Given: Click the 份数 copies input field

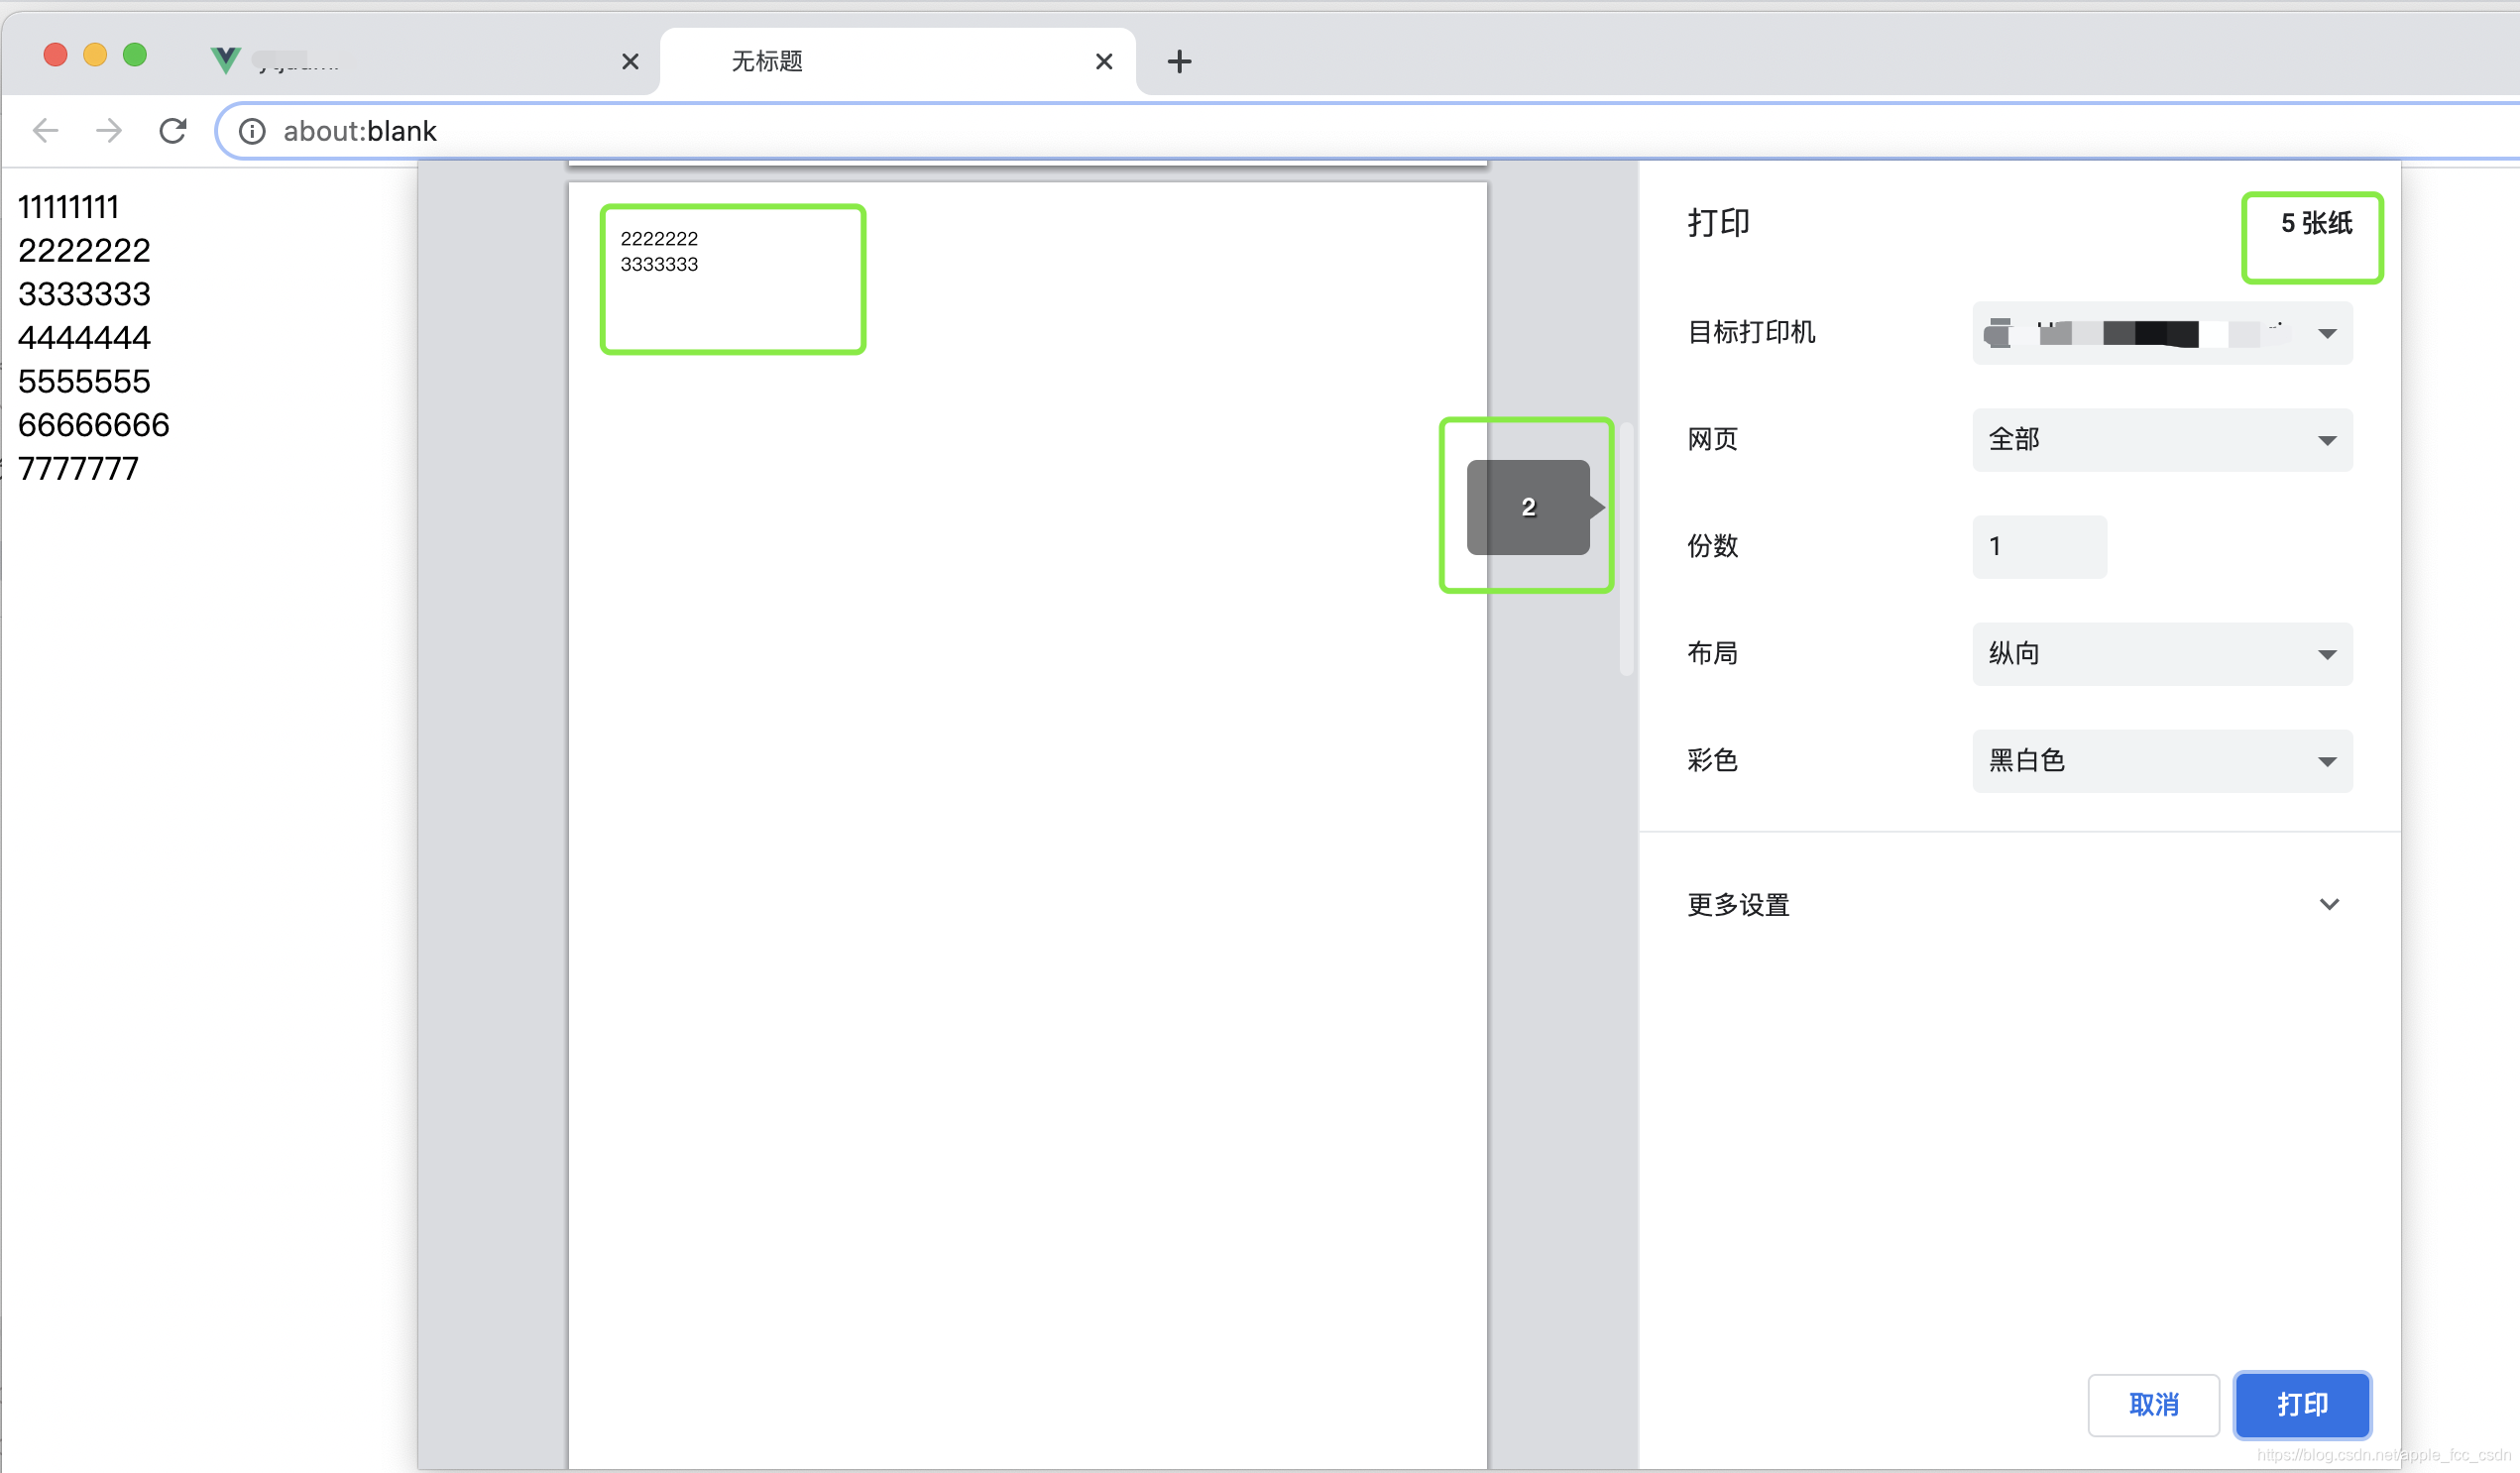Looking at the screenshot, I should click(x=2038, y=547).
